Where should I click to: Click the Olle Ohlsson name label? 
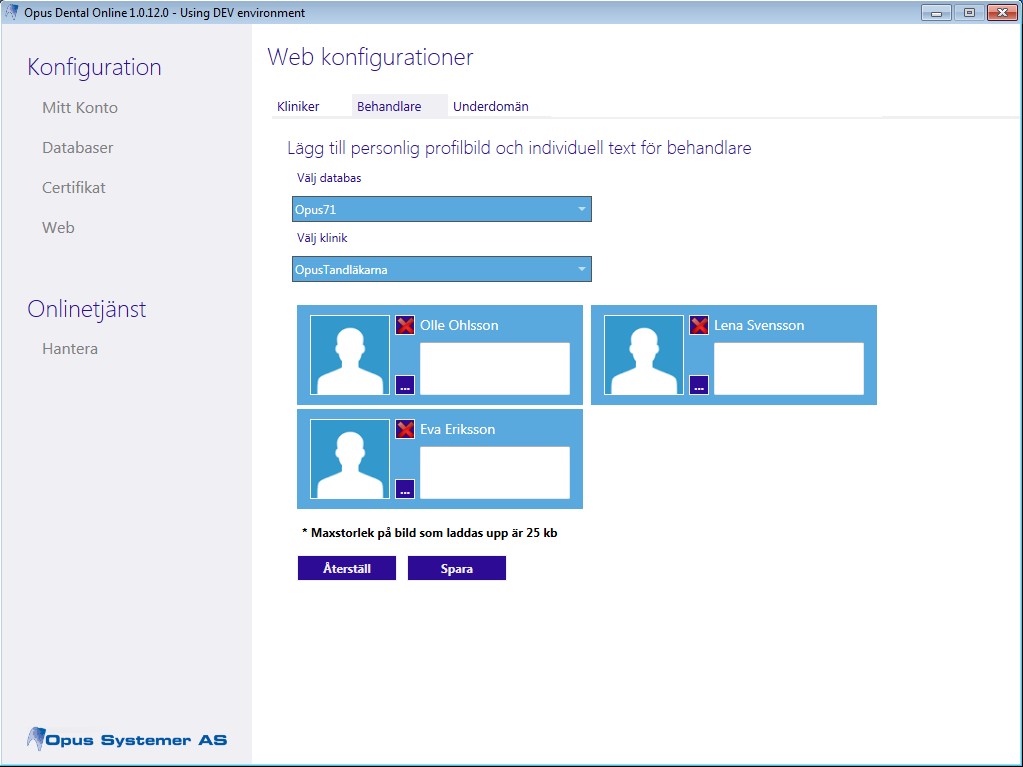point(459,325)
